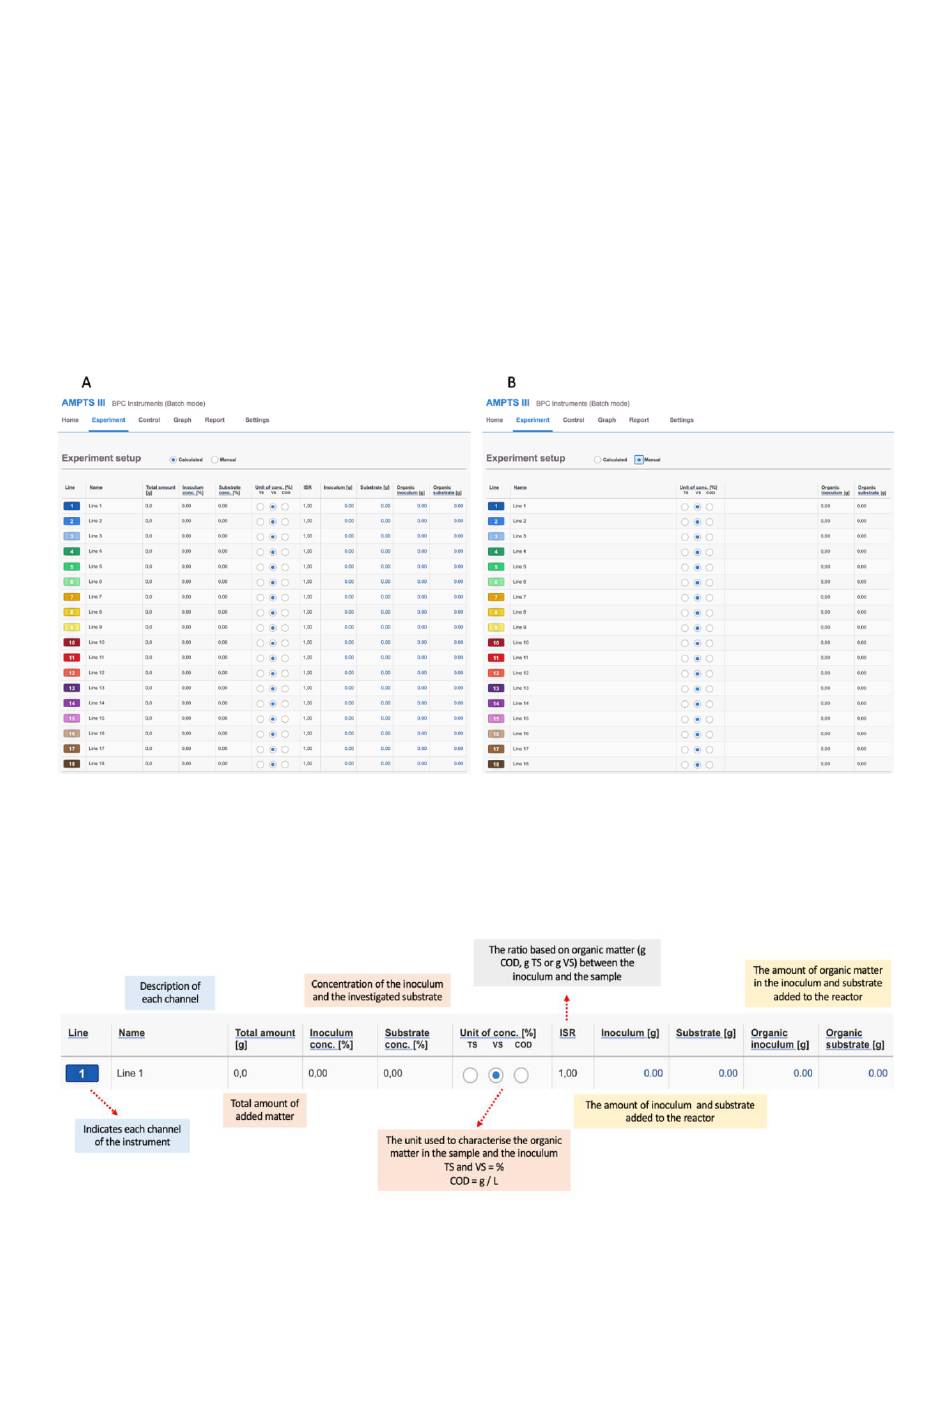Viewport: 950px width, 1409px height.
Task: Select the Manual radio in panel A
Action: click(214, 460)
